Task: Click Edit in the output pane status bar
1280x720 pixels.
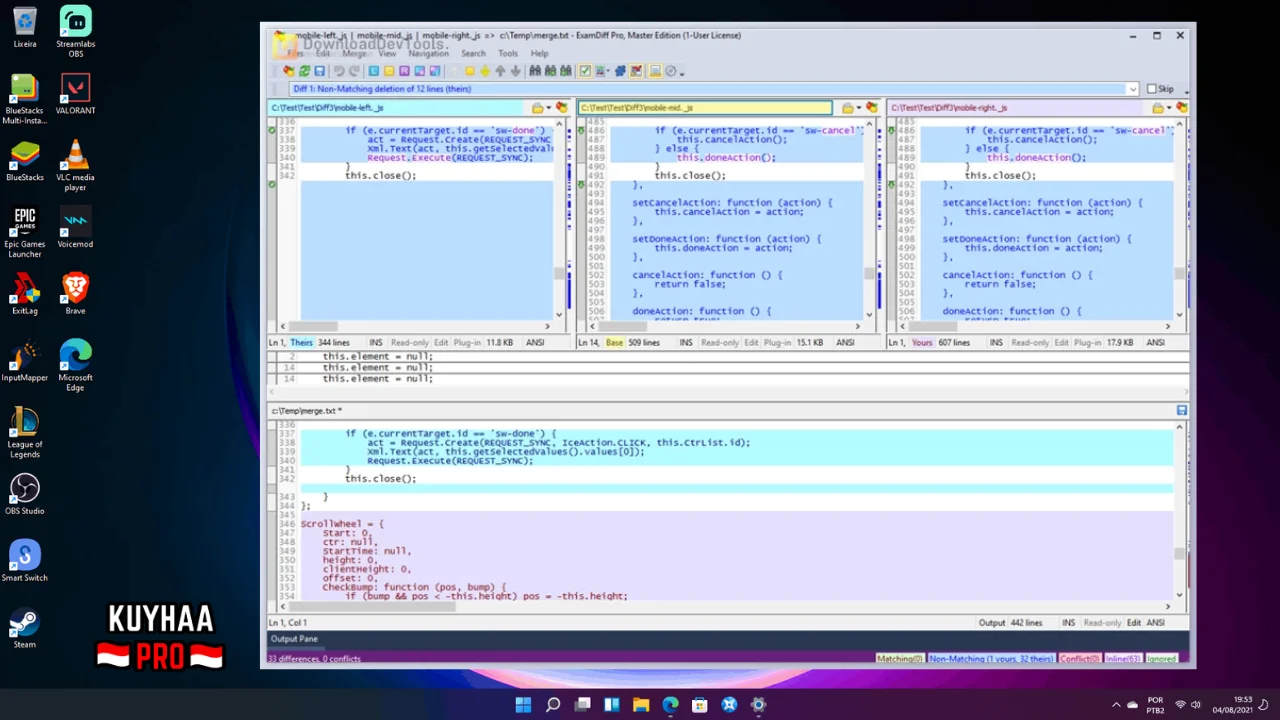Action: click(1133, 623)
